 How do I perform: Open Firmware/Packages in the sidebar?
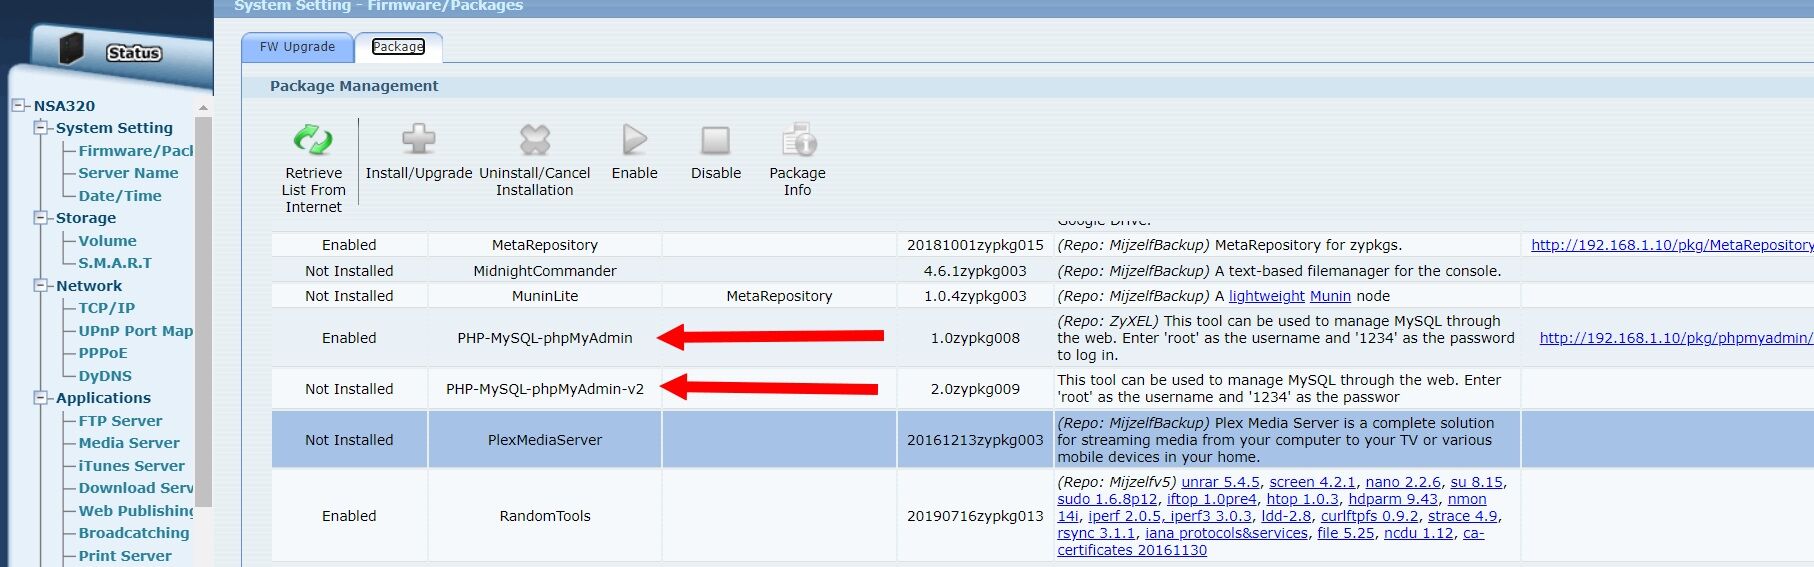click(x=136, y=150)
